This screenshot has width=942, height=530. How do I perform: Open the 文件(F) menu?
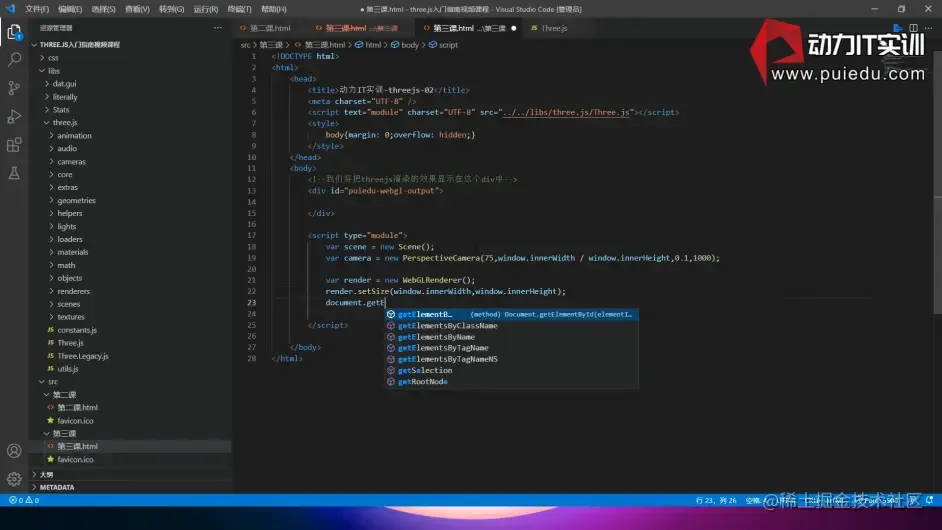coord(37,9)
